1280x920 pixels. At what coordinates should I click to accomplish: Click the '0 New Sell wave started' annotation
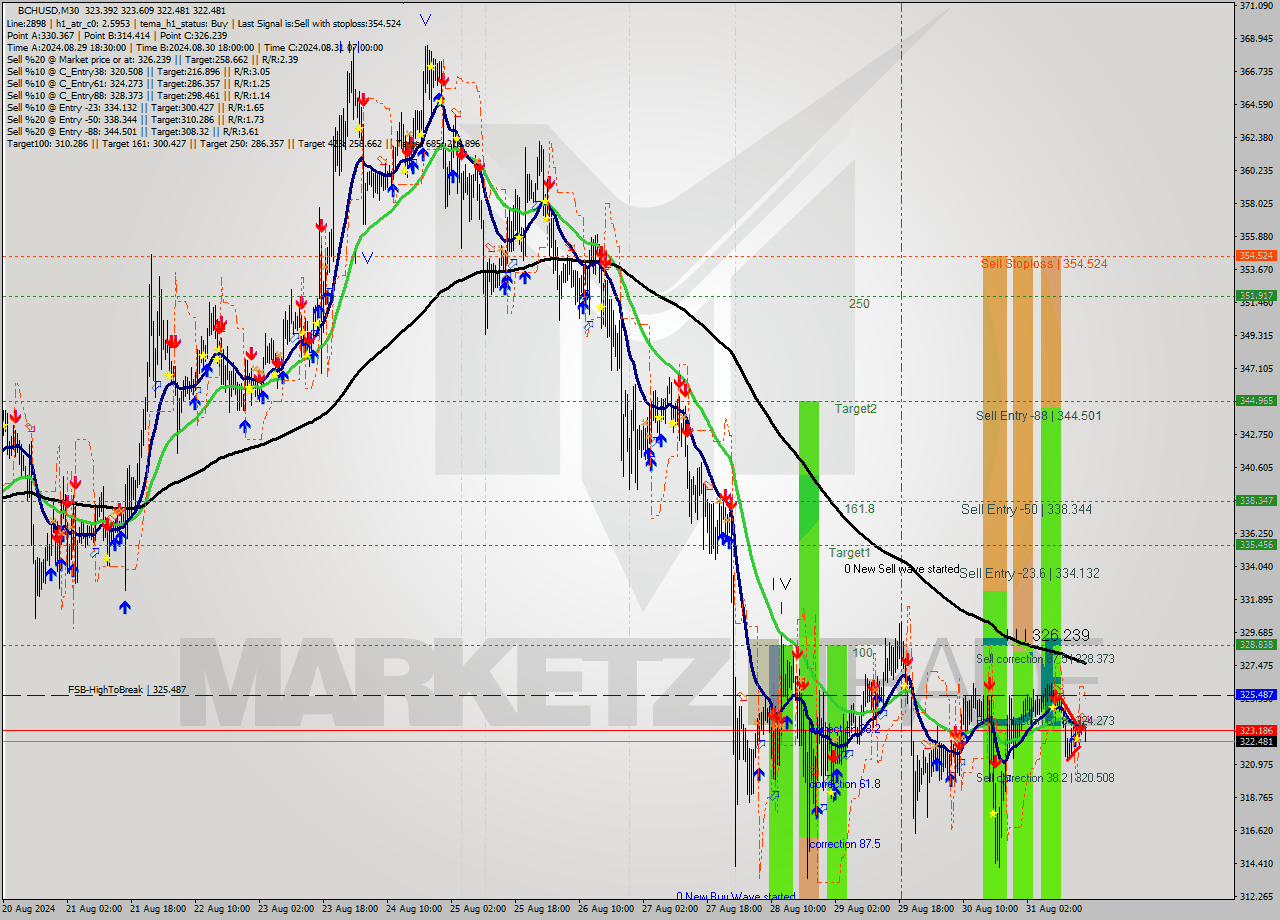point(901,569)
